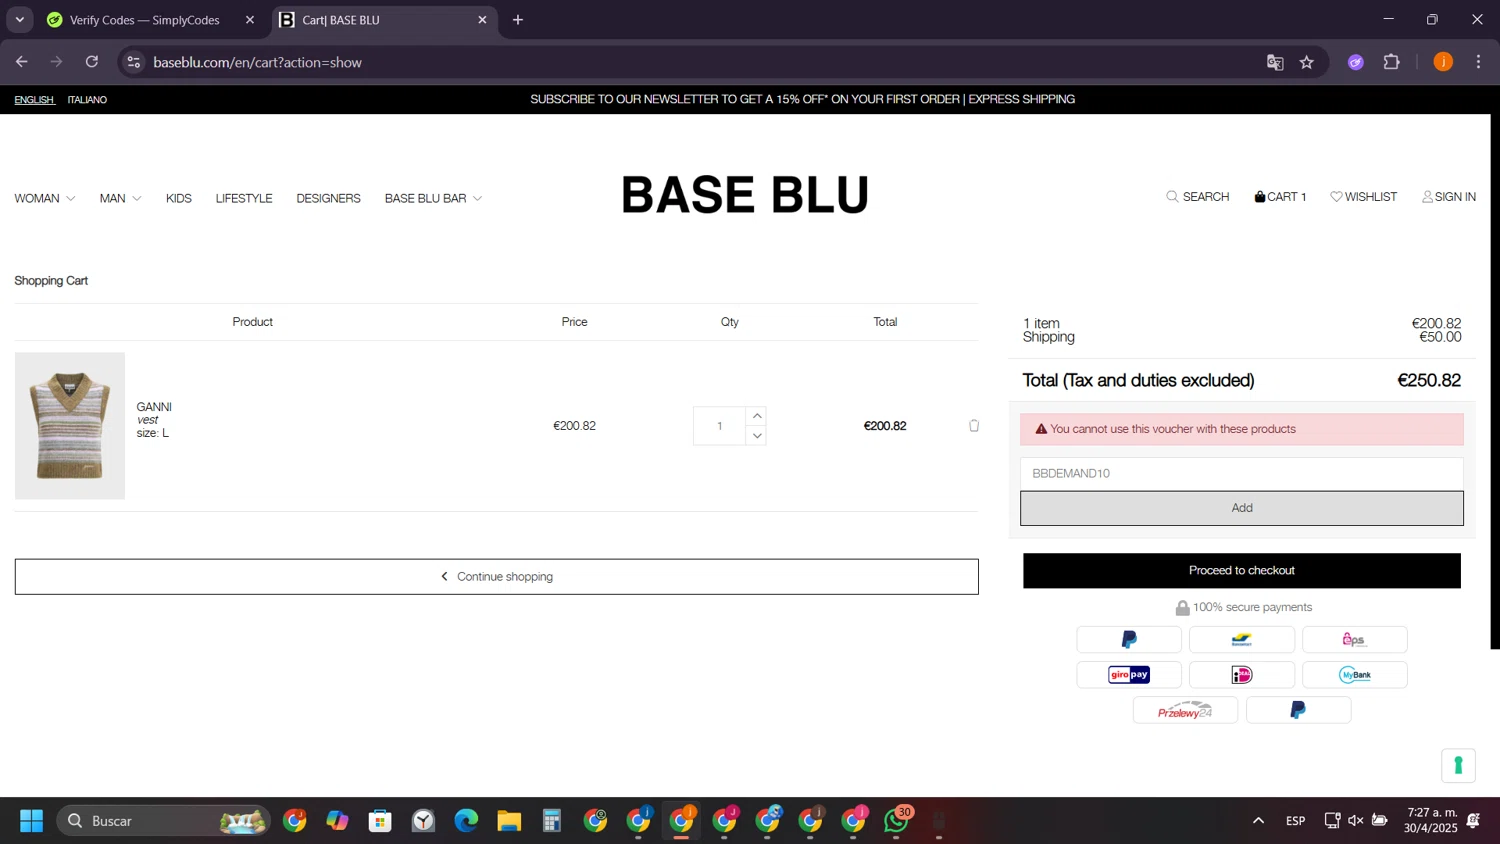Decrease quantity with down arrow

coord(757,436)
